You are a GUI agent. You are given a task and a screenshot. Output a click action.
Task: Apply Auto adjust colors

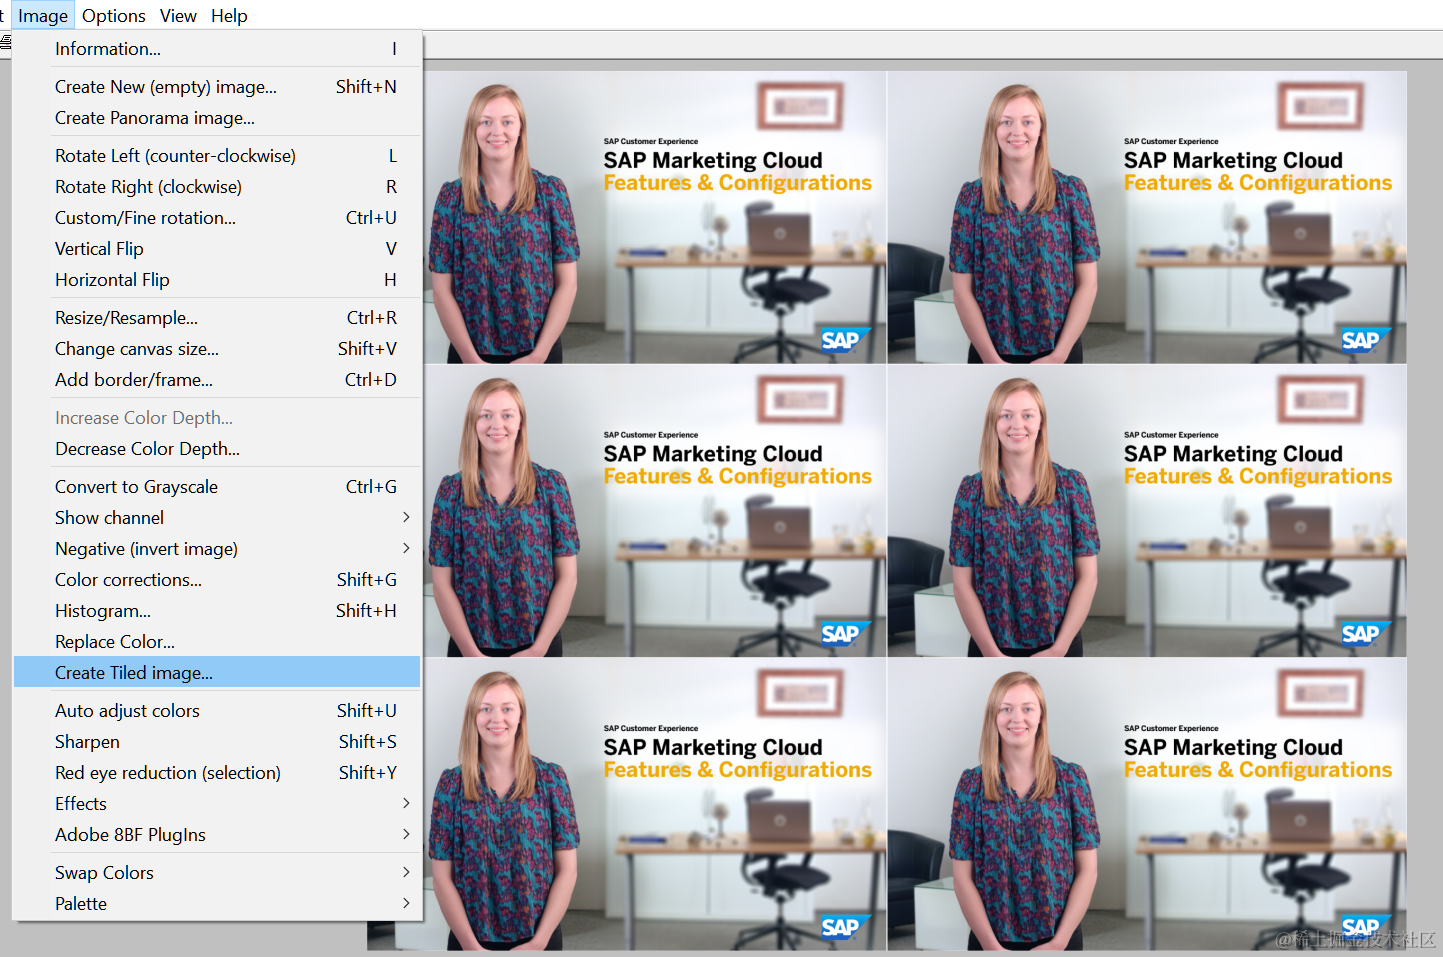(217, 711)
